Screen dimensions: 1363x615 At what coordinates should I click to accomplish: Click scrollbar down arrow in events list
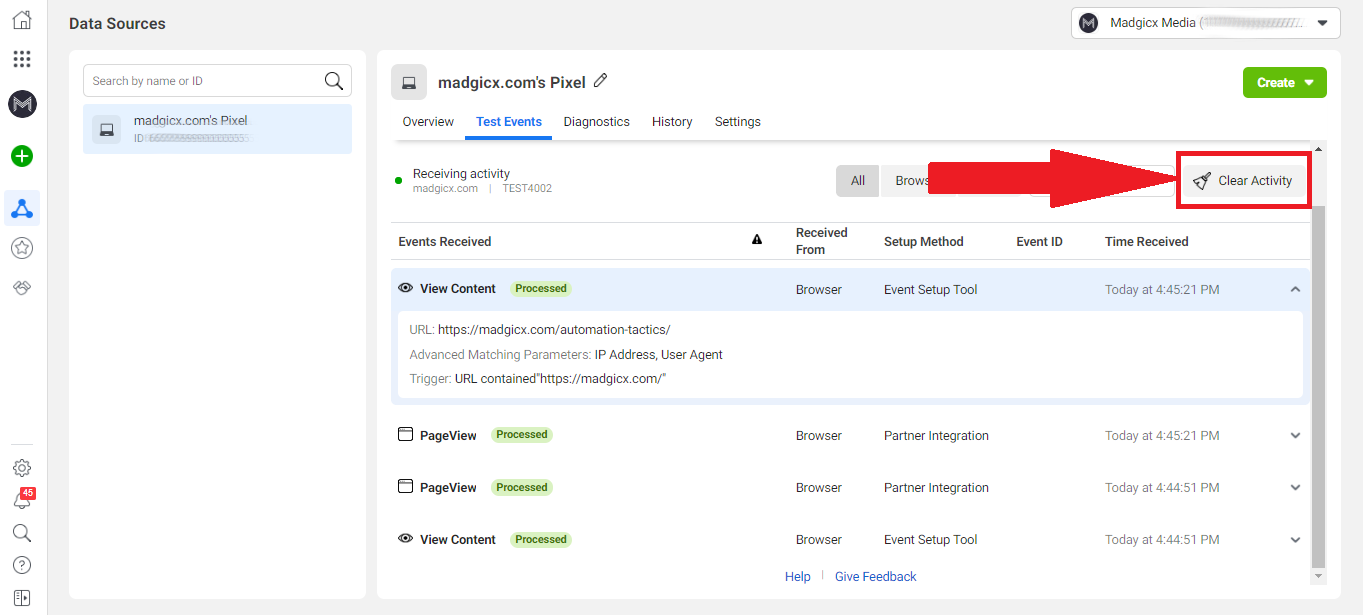click(x=1318, y=577)
